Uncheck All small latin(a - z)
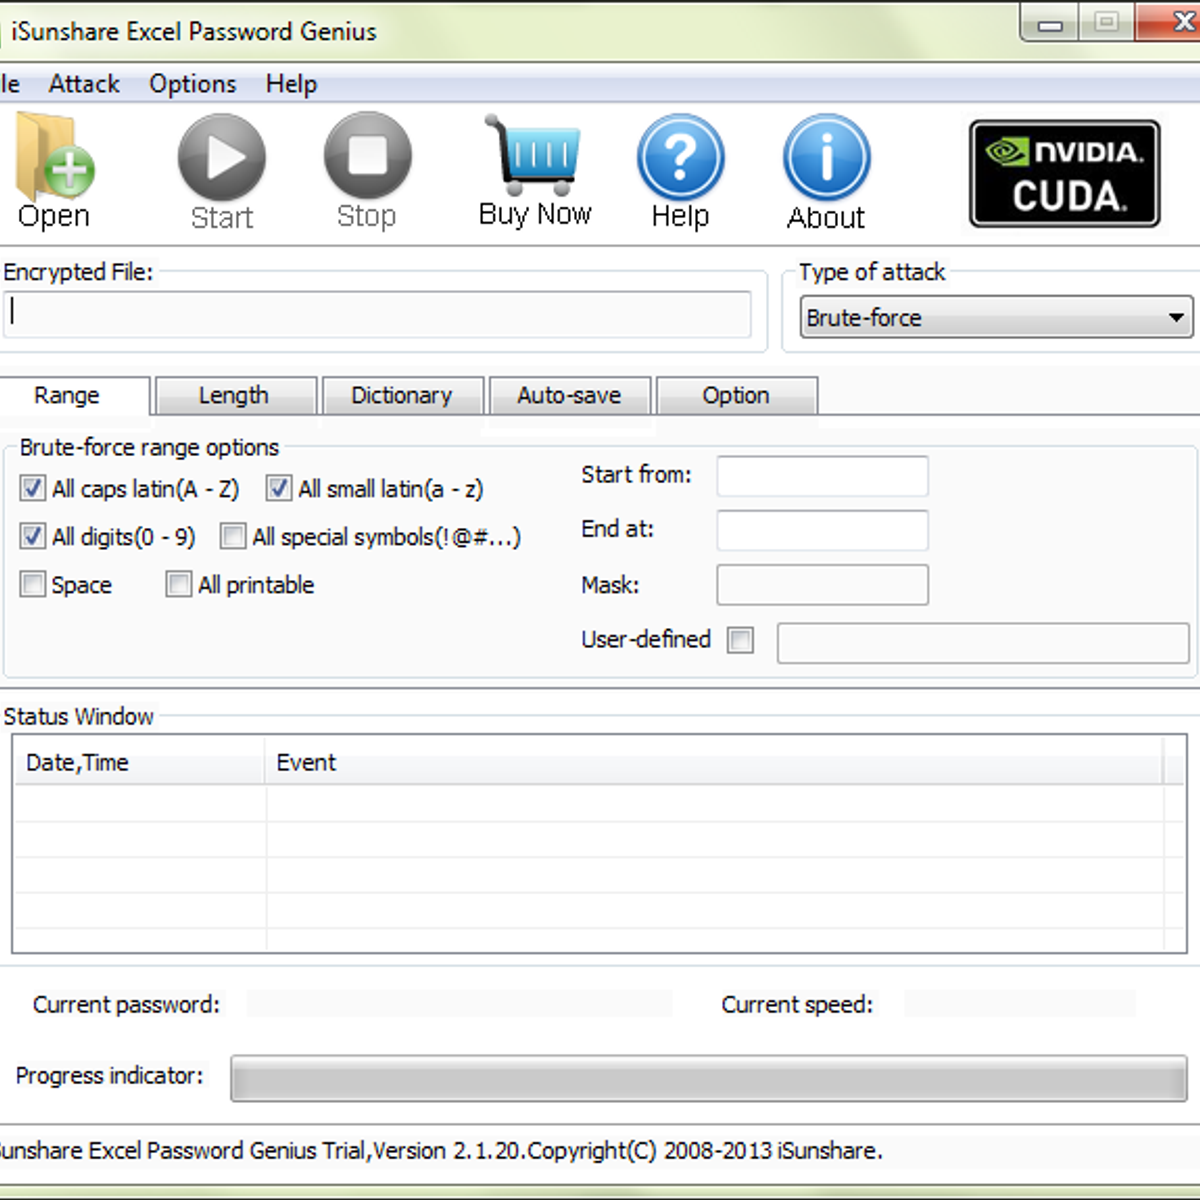The width and height of the screenshot is (1200, 1200). click(279, 489)
